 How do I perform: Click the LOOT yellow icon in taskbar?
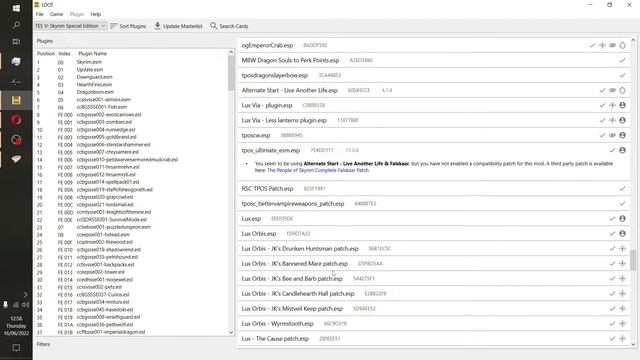pyautogui.click(x=16, y=100)
